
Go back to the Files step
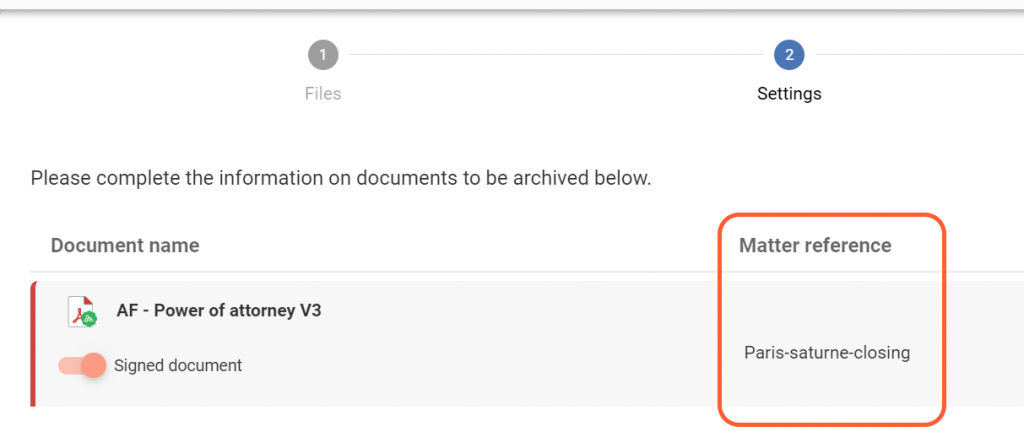coord(323,94)
